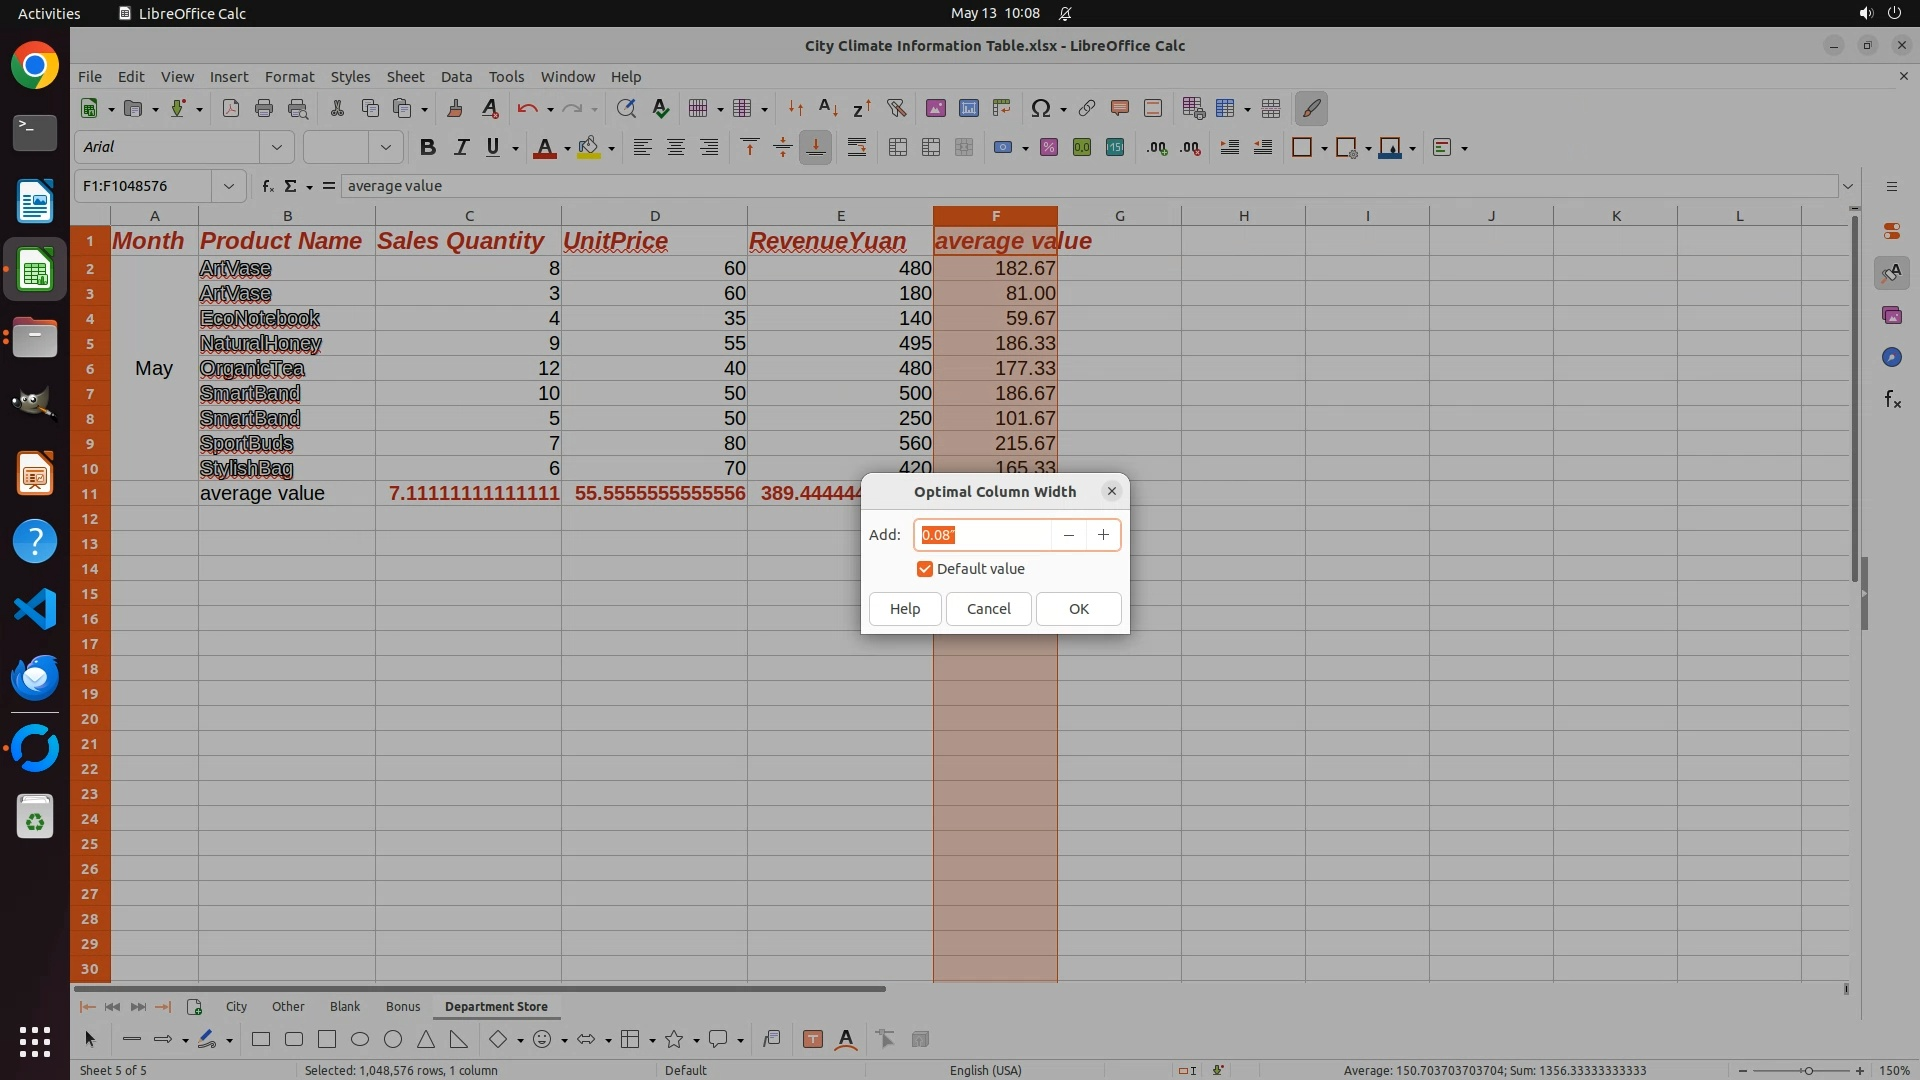
Task: Click the Format as Percent icon
Action: point(1049,148)
